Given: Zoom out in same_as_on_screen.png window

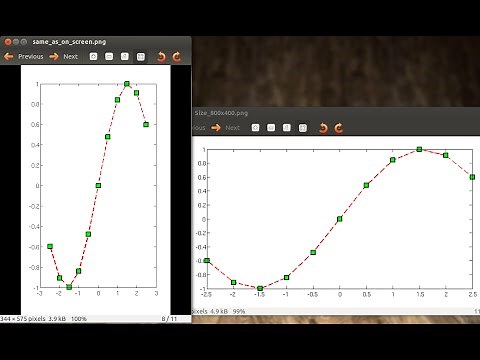Looking at the screenshot, I should coord(109,57).
